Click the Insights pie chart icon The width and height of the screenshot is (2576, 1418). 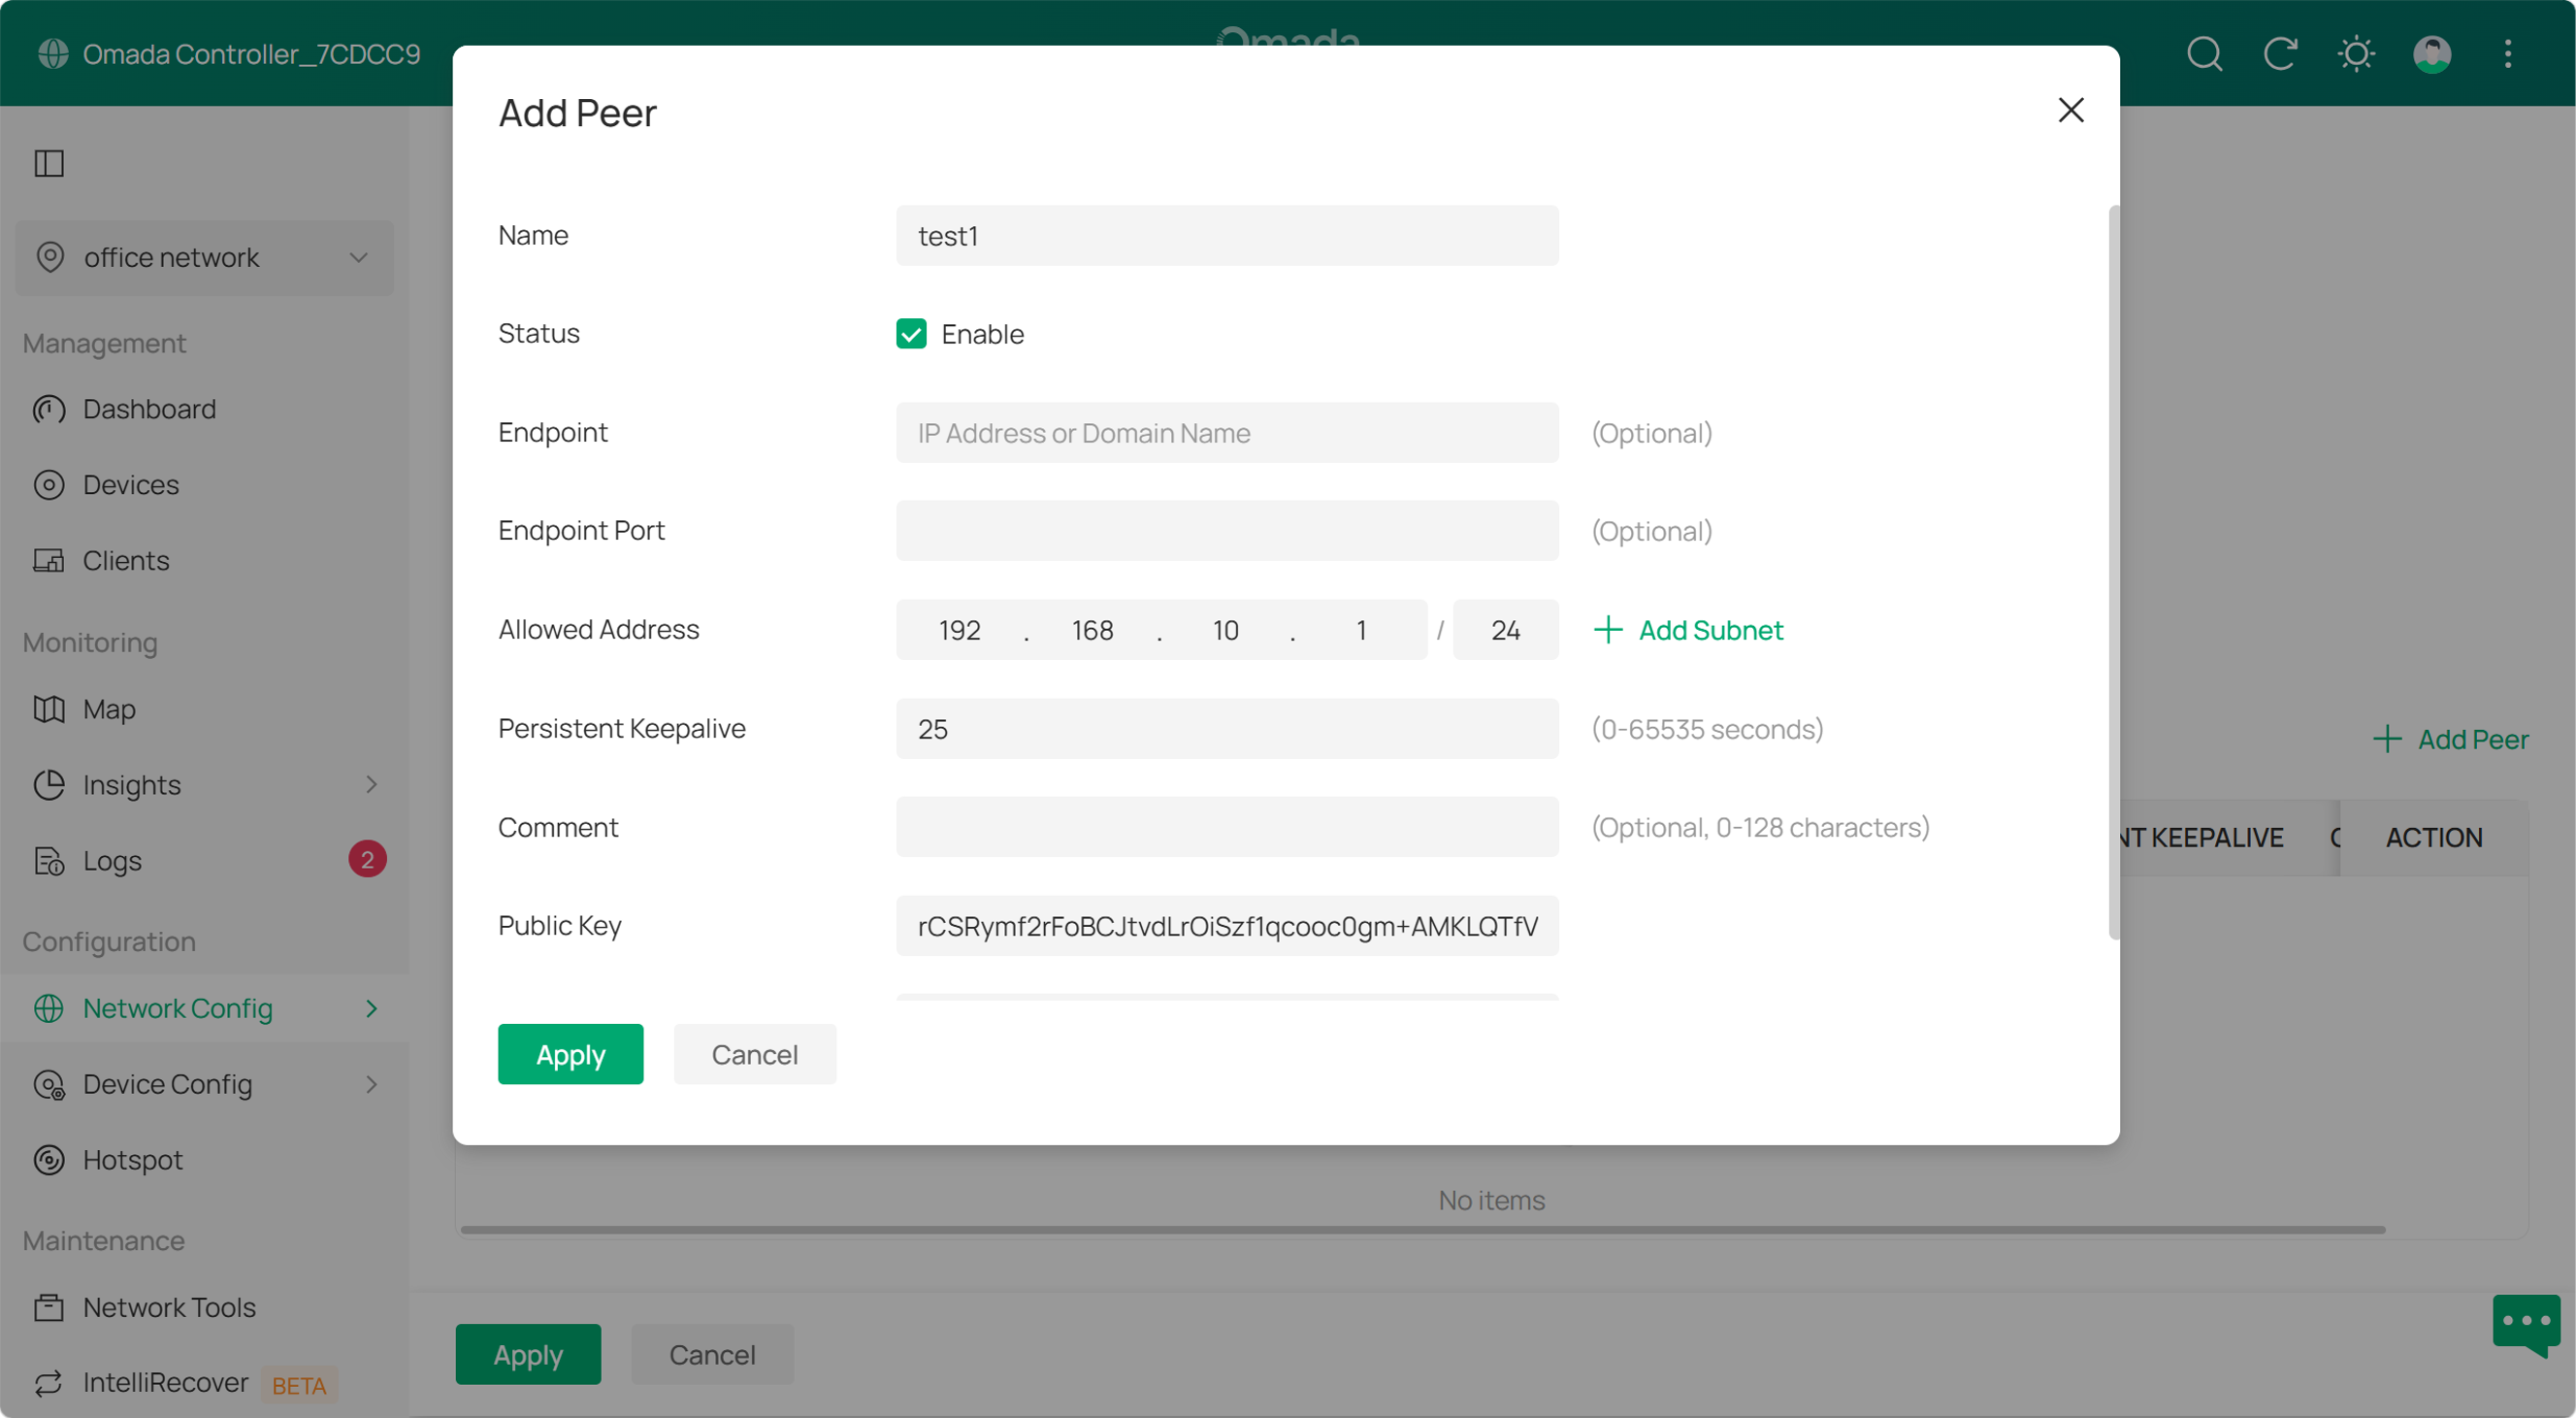point(49,785)
